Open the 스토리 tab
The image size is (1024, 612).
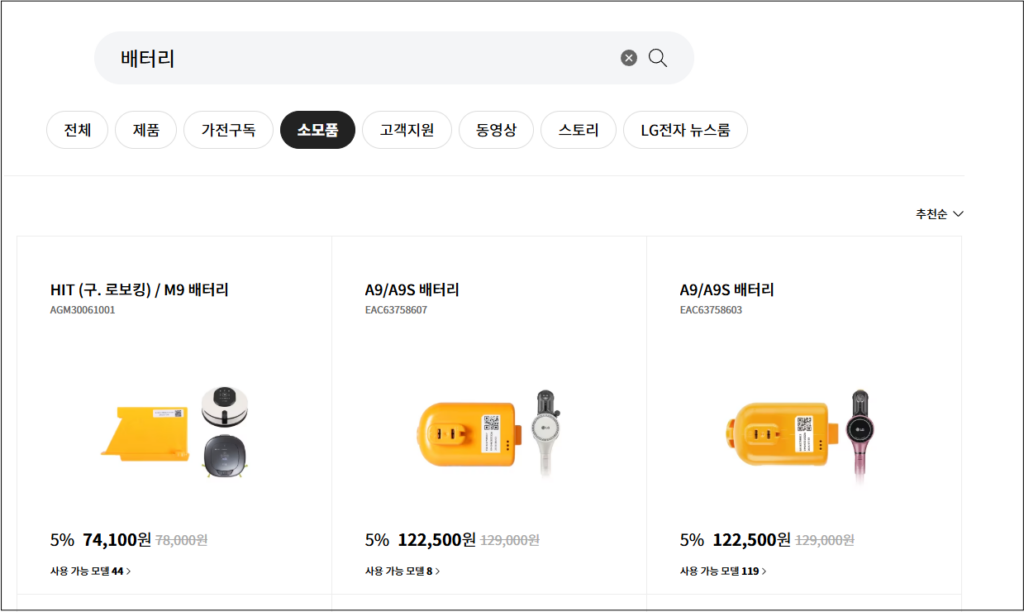579,130
